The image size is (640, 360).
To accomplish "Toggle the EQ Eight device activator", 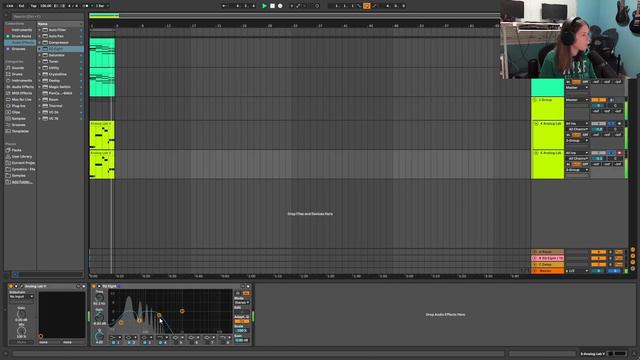I will point(94,287).
